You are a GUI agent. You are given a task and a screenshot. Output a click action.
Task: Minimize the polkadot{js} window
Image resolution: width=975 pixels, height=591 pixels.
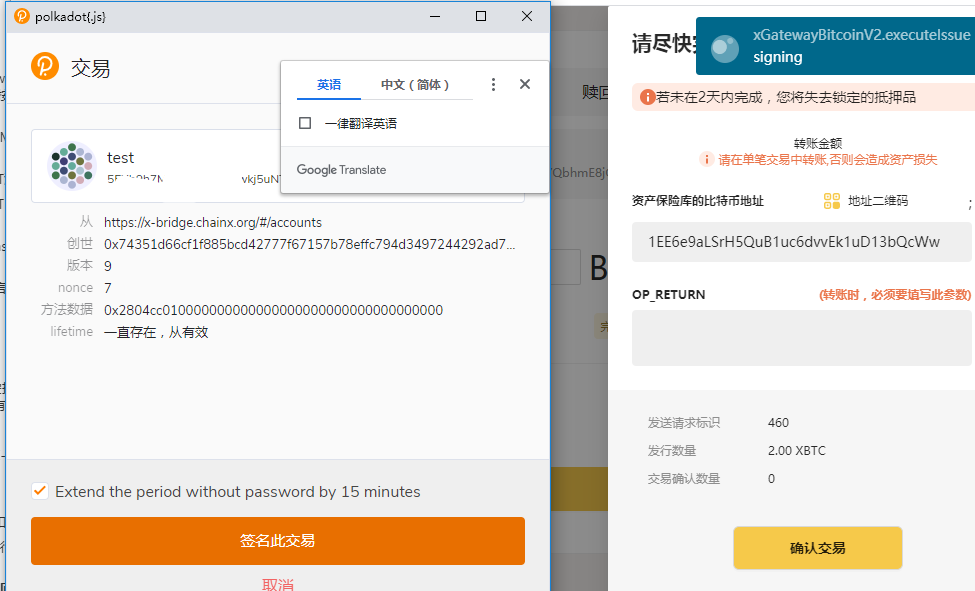(435, 16)
